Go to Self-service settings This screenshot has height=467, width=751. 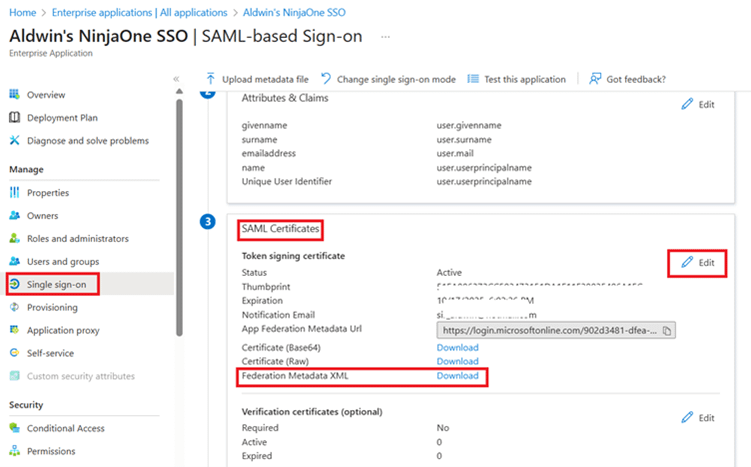(x=50, y=353)
